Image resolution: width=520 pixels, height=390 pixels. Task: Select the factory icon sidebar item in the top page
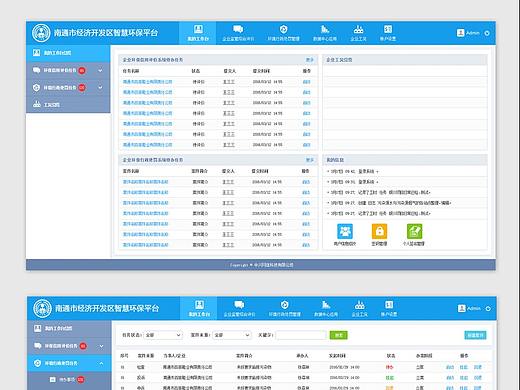tap(68, 105)
